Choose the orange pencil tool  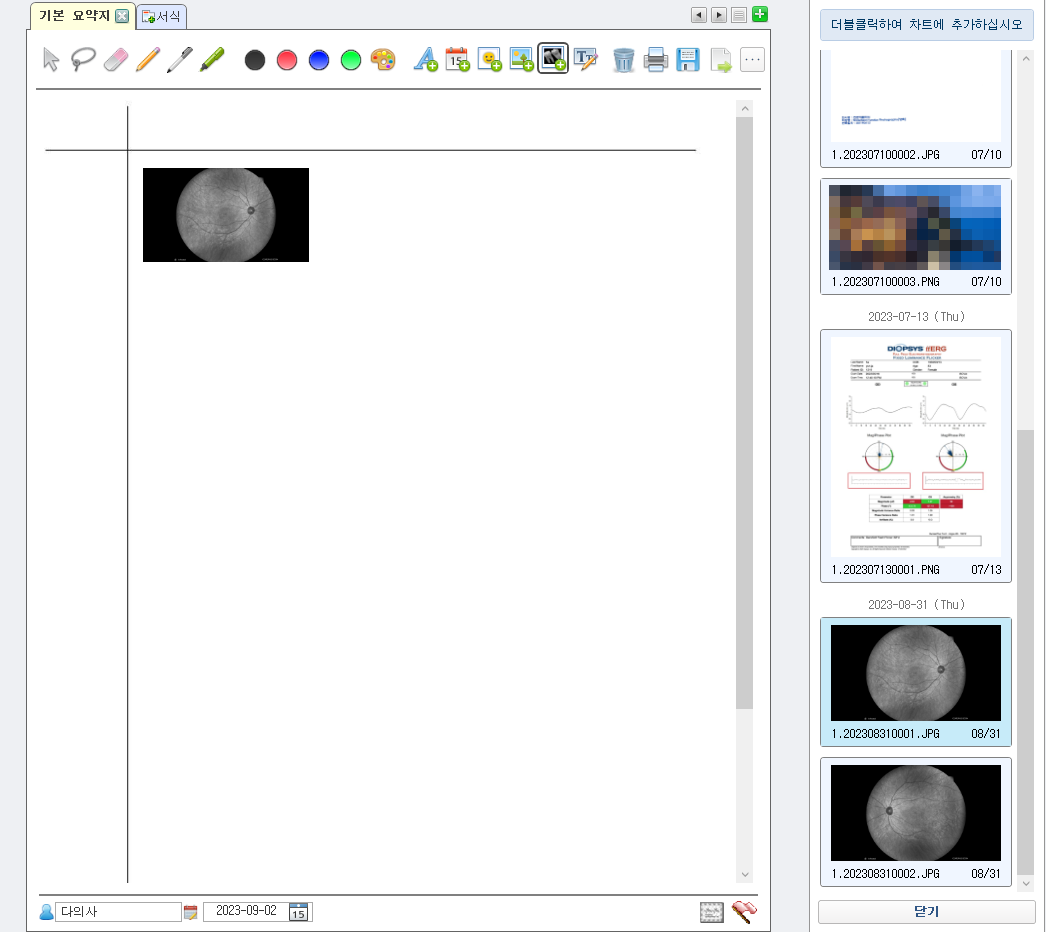(x=148, y=60)
